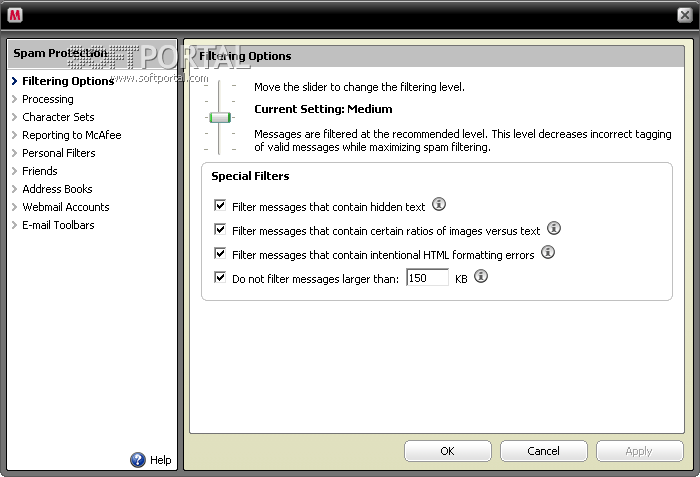The image size is (700, 477).
Task: Select Filtering Options in the sidebar
Action: point(68,81)
